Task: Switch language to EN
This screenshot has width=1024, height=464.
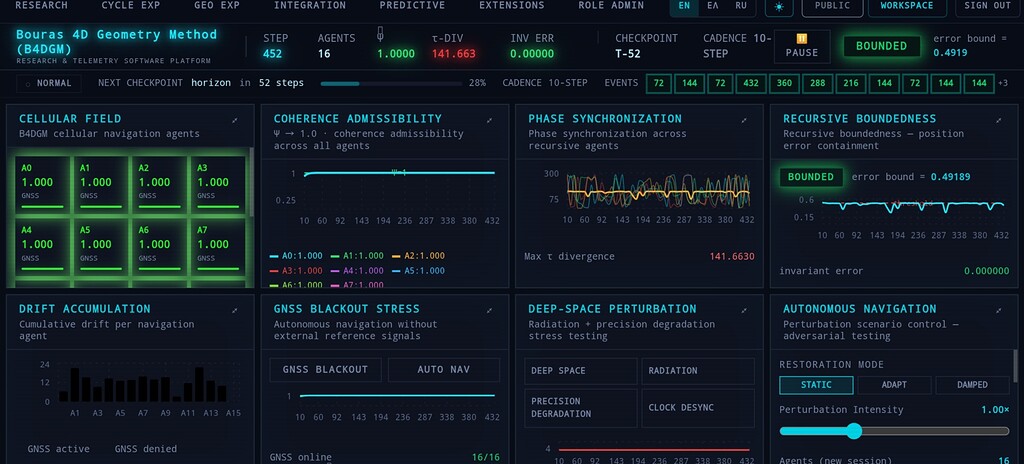Action: pyautogui.click(x=684, y=6)
